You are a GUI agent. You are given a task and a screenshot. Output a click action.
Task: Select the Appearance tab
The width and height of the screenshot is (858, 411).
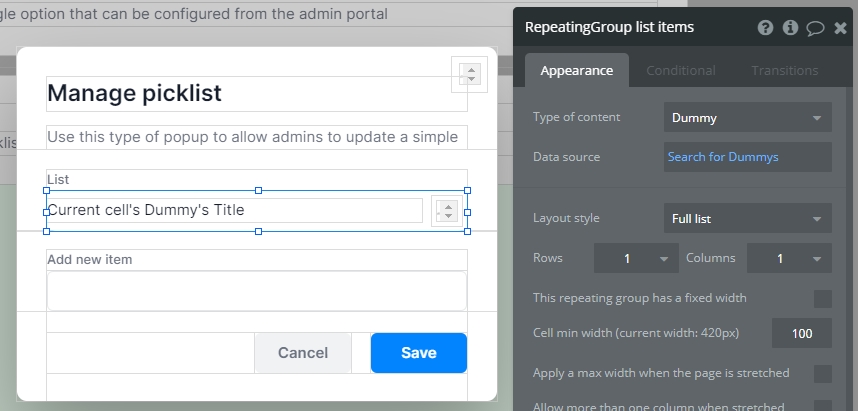[576, 70]
